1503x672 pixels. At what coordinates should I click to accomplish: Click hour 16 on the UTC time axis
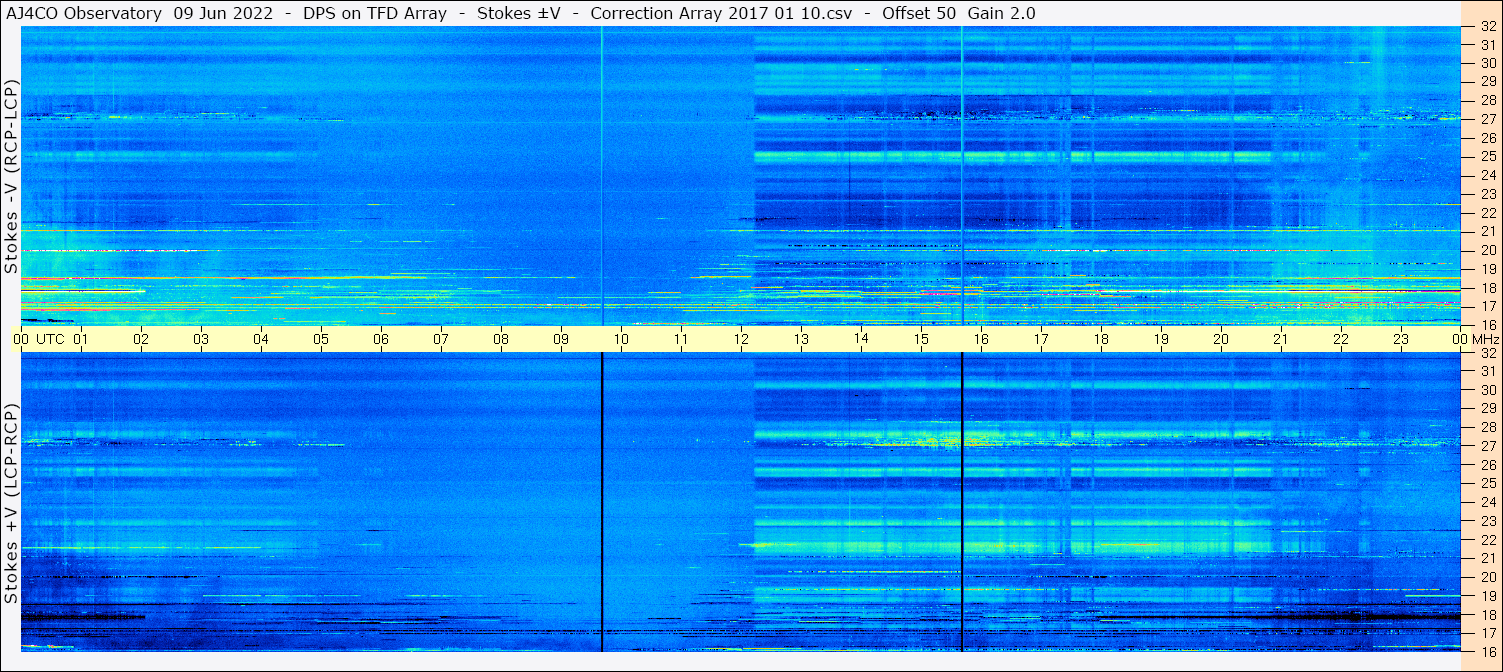(x=981, y=339)
